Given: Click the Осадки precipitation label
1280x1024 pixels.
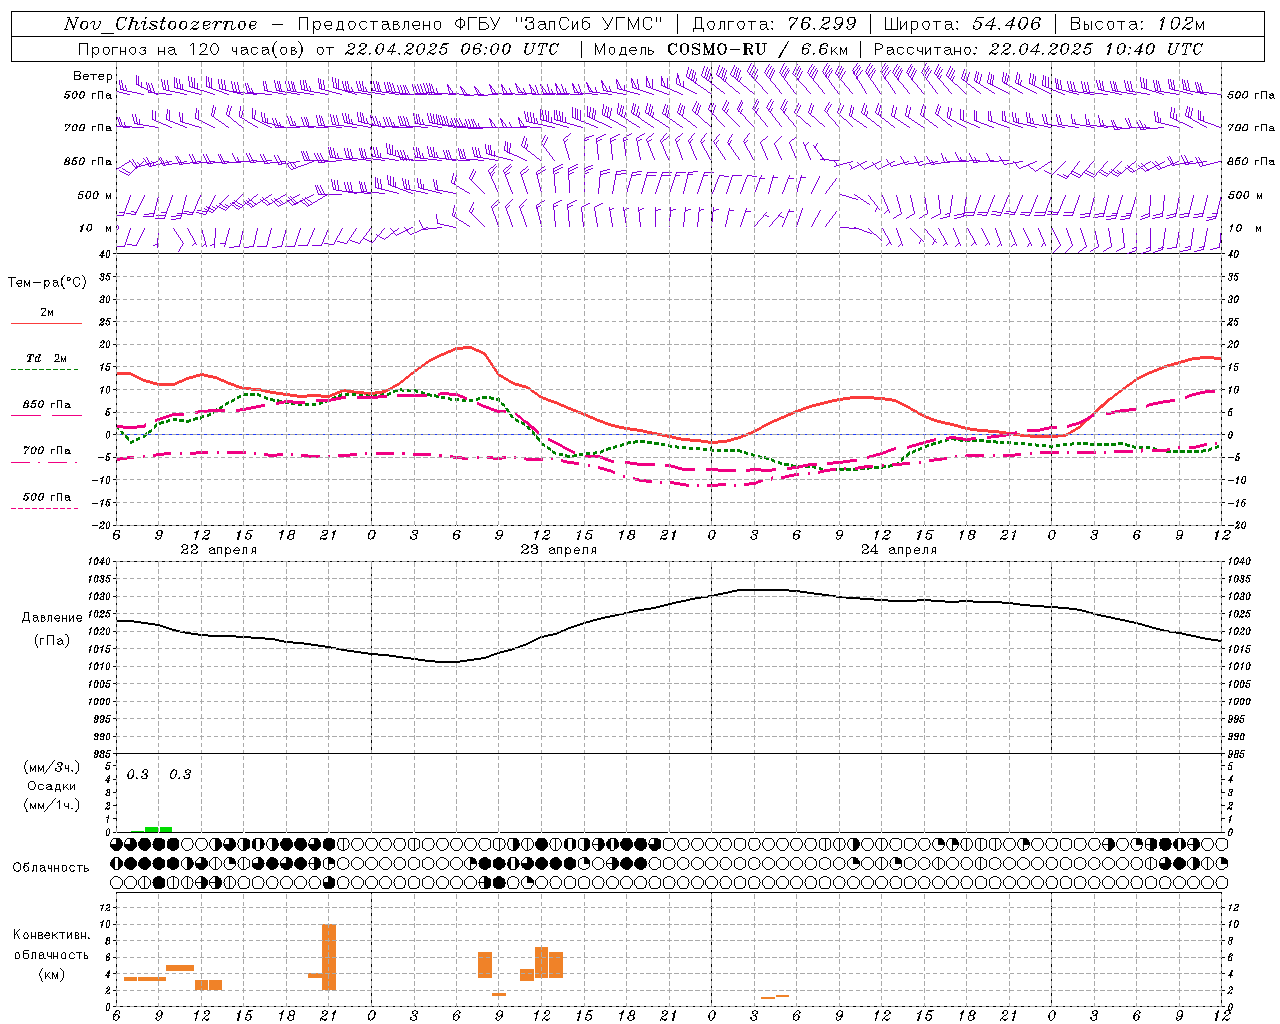Looking at the screenshot, I should coord(52,786).
